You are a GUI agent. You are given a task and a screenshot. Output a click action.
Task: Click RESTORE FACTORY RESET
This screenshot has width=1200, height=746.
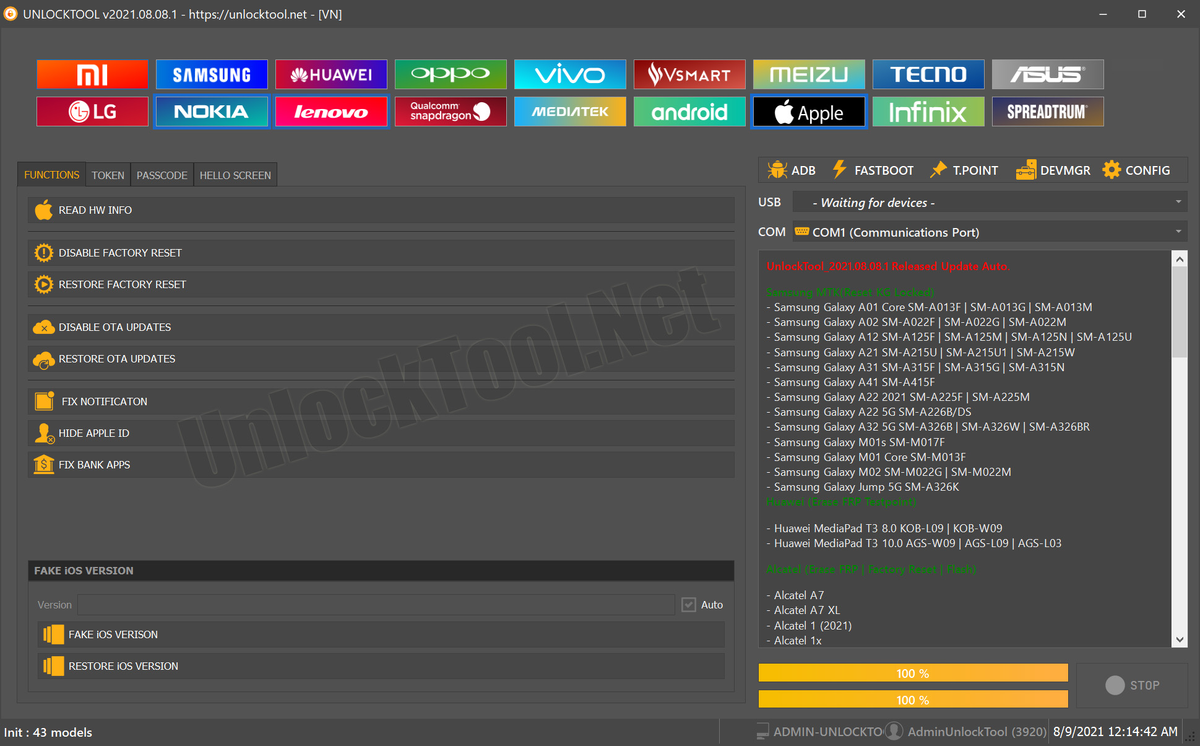(x=381, y=284)
